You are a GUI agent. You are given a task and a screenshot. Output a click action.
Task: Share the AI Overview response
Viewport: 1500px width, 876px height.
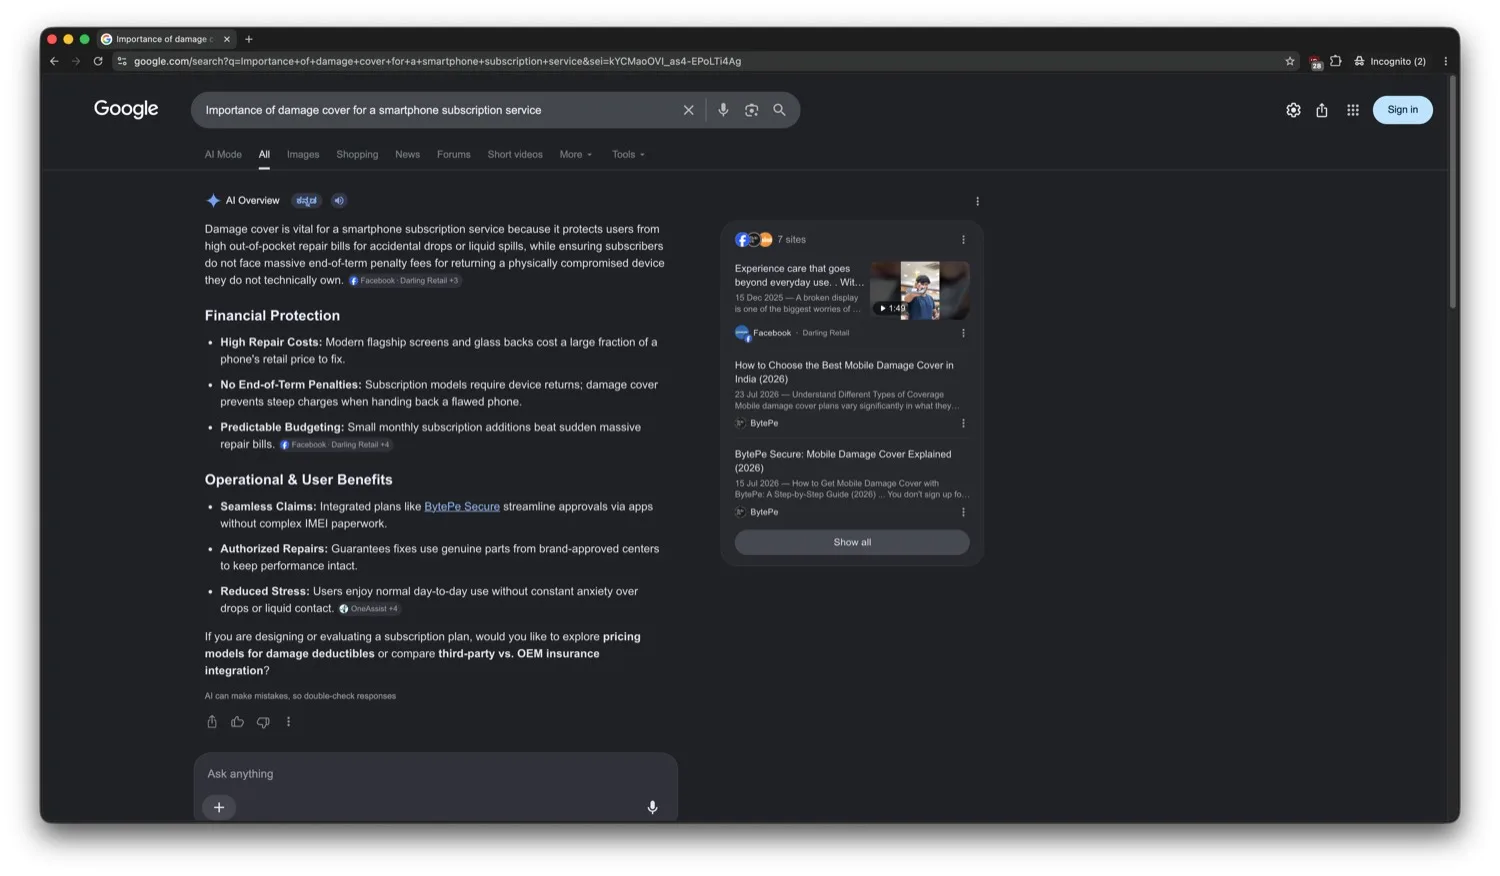[212, 722]
